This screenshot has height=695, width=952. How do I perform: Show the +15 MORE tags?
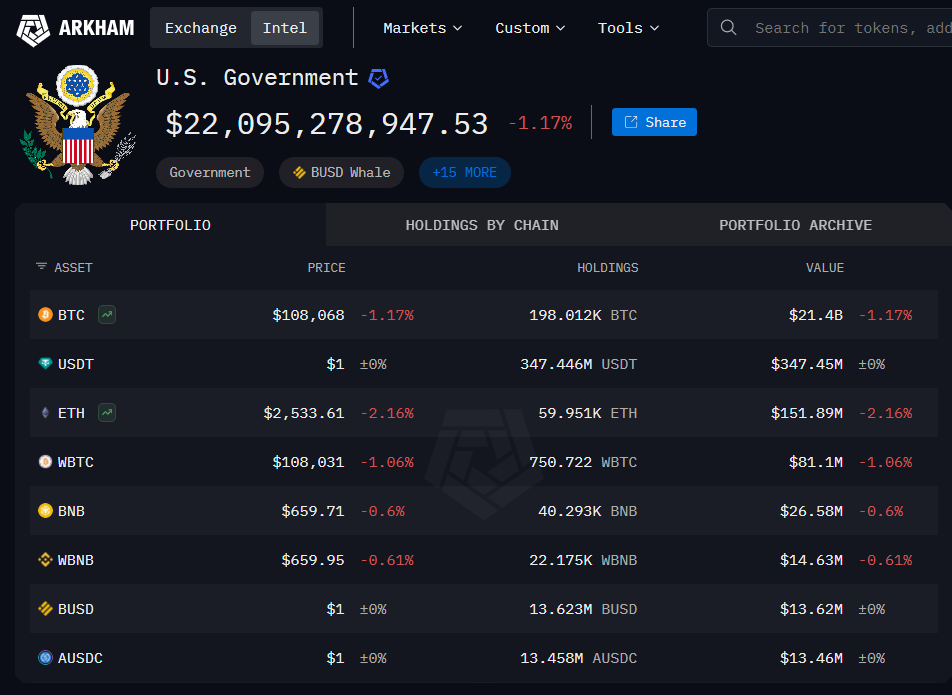click(464, 172)
